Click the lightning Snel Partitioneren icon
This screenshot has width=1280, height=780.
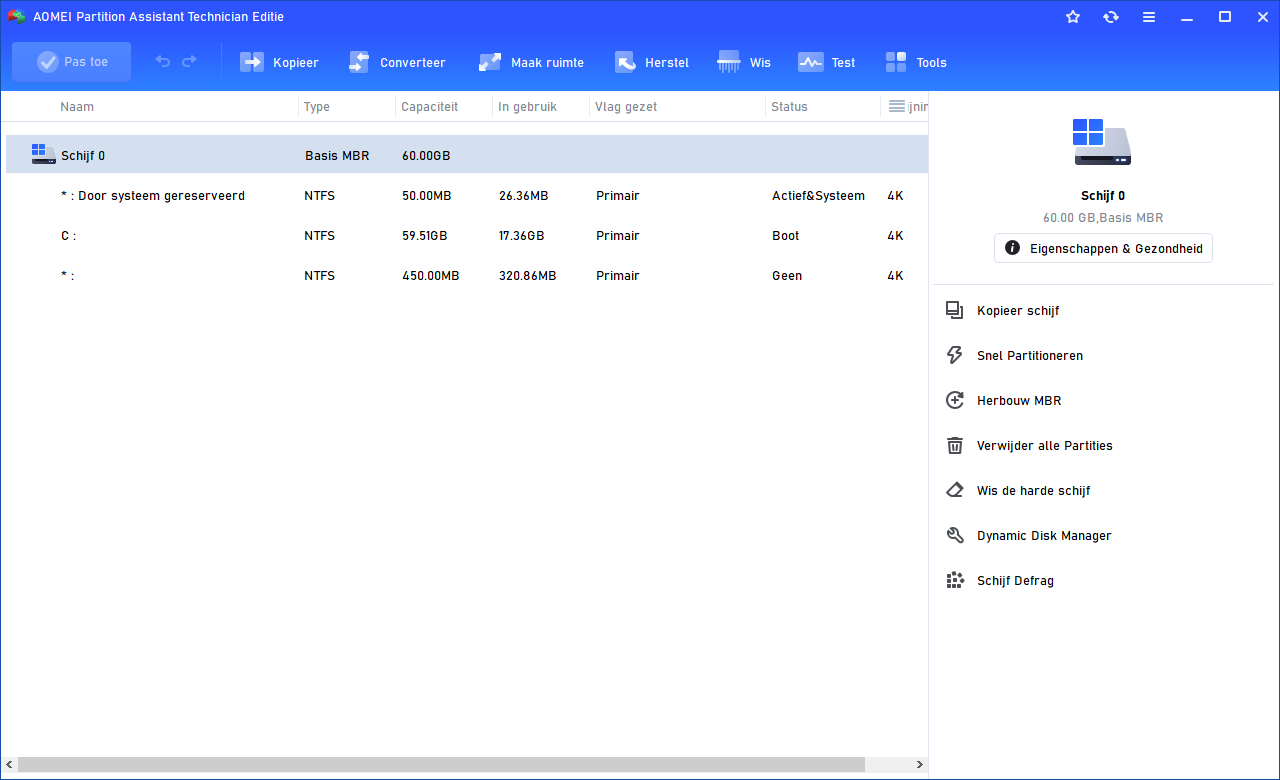[955, 355]
